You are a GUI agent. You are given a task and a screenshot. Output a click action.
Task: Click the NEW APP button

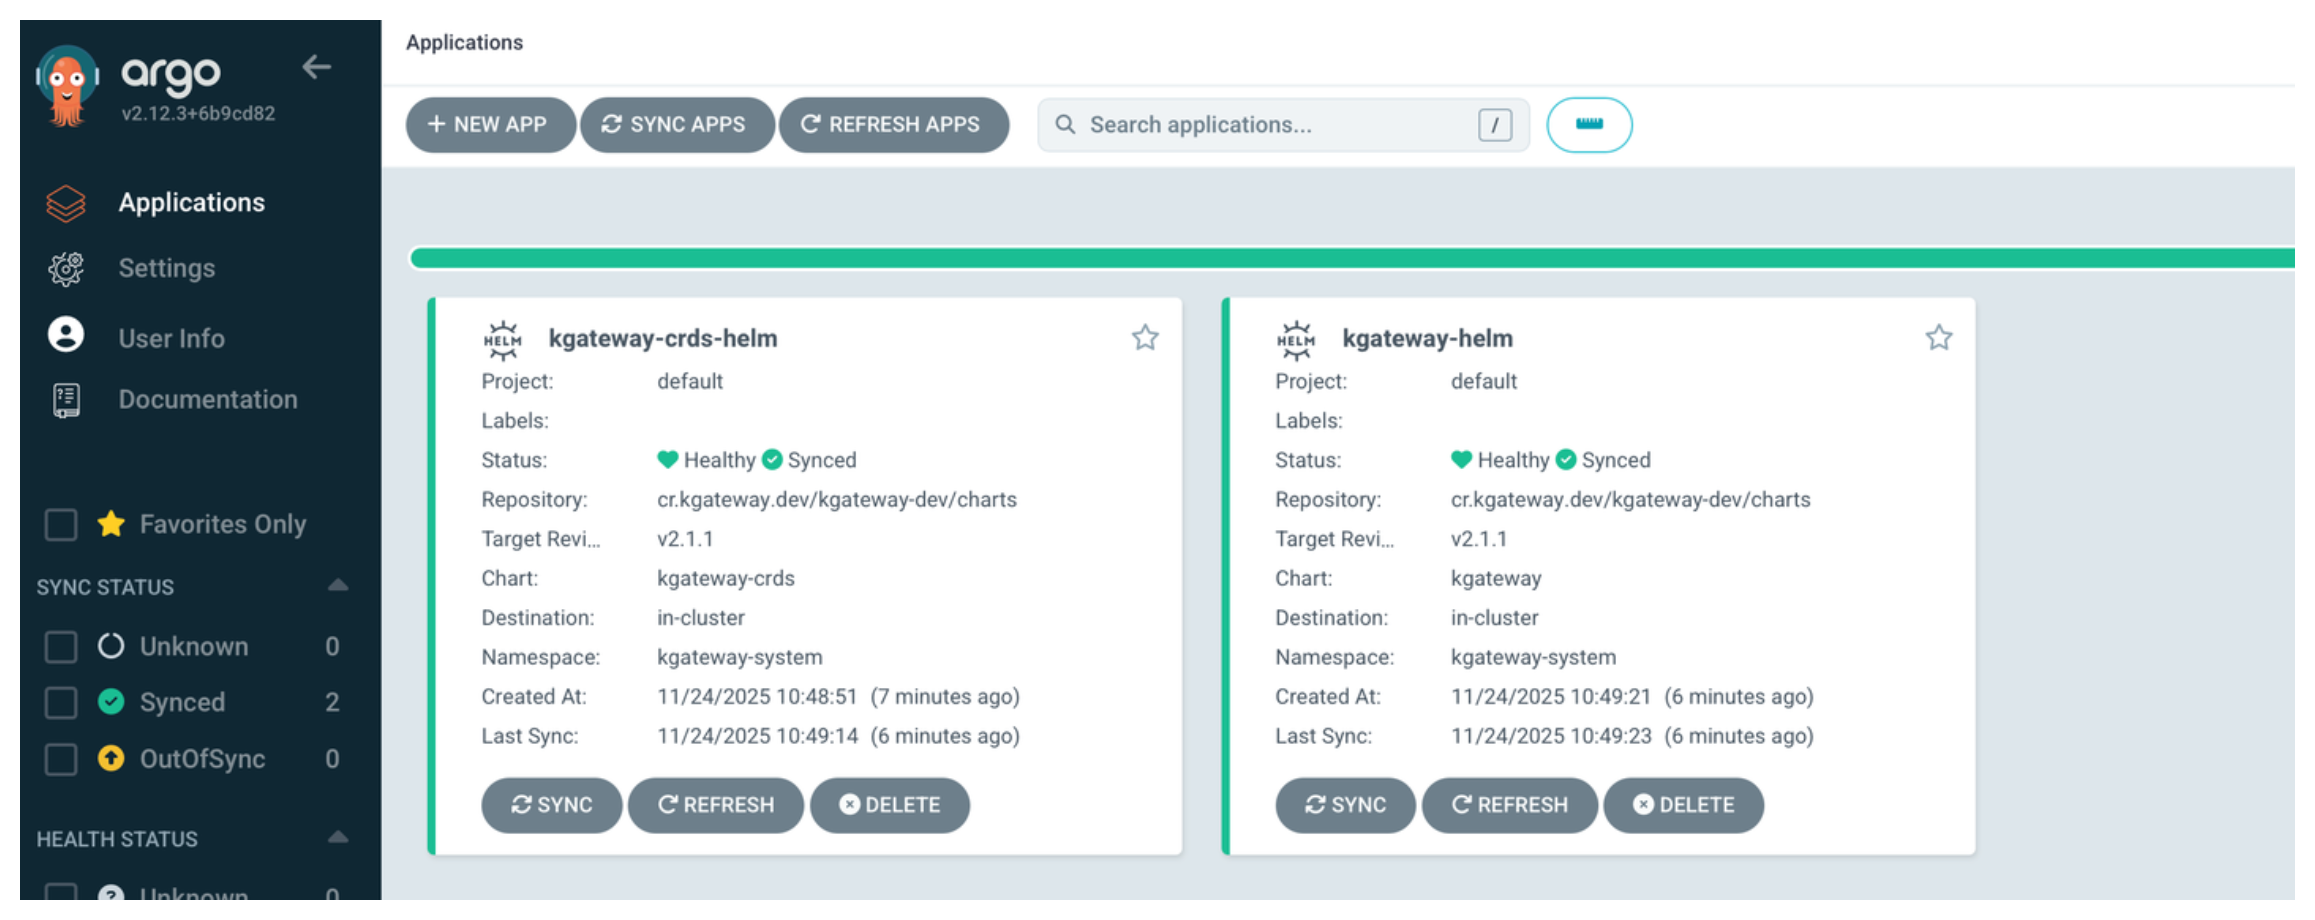coord(489,125)
